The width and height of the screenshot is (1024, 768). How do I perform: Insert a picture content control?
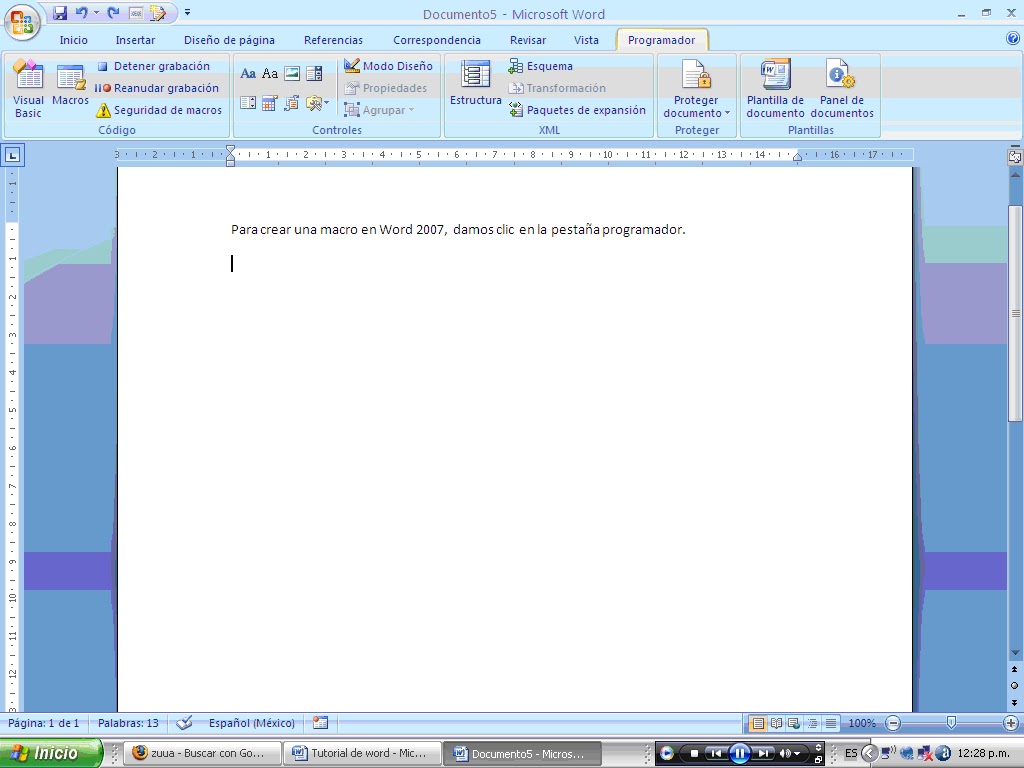coord(292,73)
